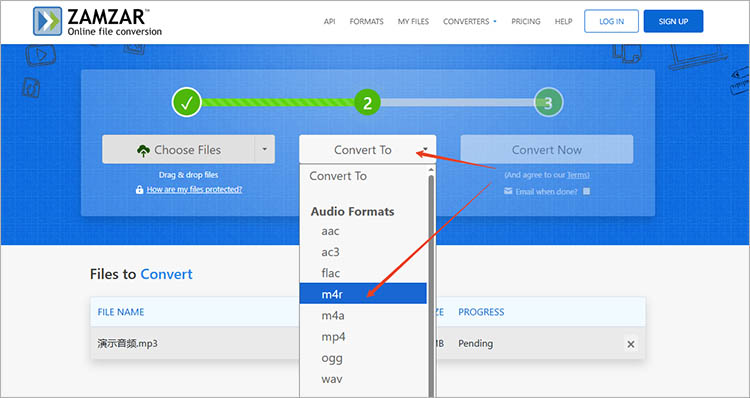Click the FILE NAME column header
Image resolution: width=750 pixels, height=398 pixels.
[x=121, y=312]
